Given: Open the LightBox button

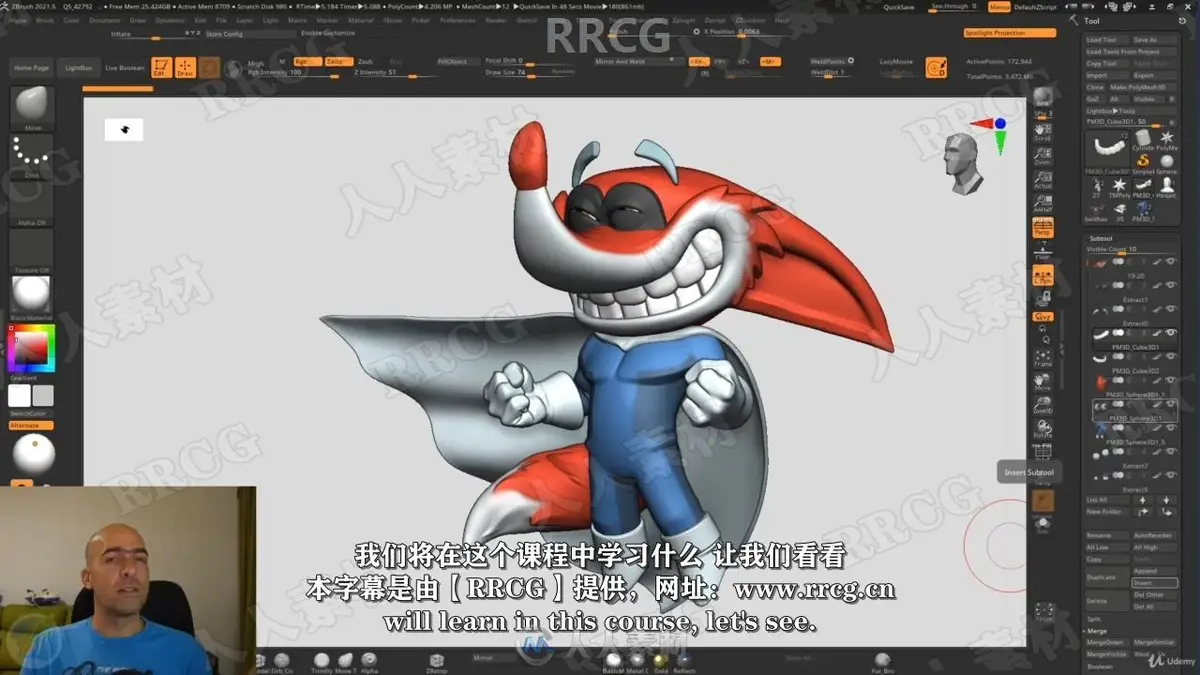Looking at the screenshot, I should point(78,68).
